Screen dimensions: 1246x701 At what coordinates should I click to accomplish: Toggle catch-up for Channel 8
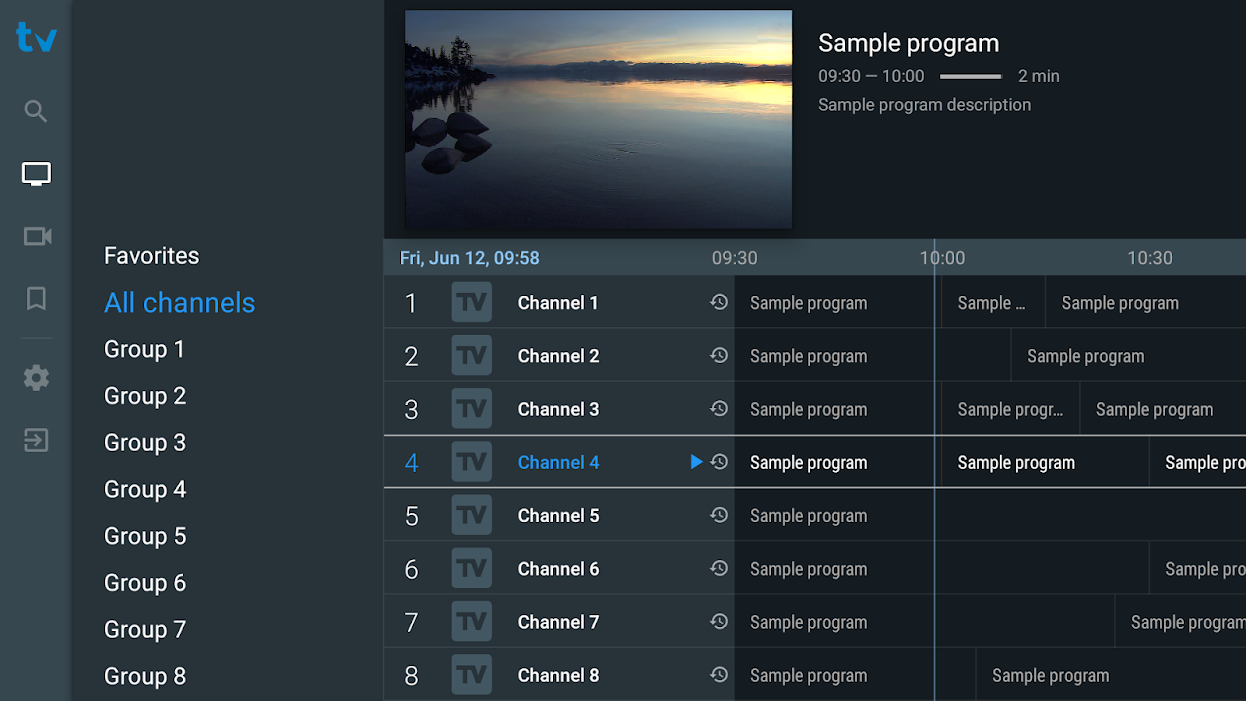tap(719, 674)
